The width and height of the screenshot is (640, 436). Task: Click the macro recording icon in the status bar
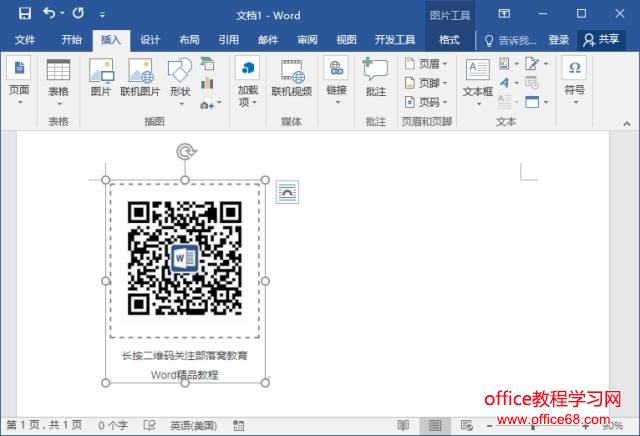tap(239, 425)
